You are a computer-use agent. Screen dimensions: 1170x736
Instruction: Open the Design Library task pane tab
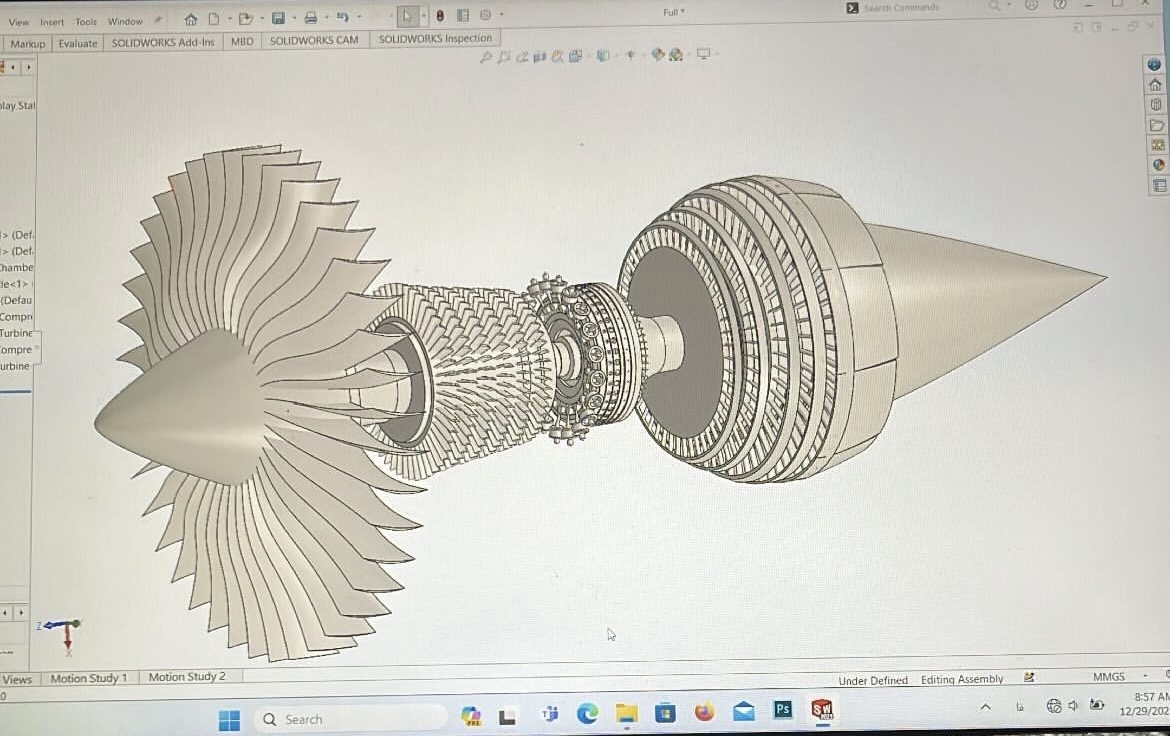click(1157, 105)
